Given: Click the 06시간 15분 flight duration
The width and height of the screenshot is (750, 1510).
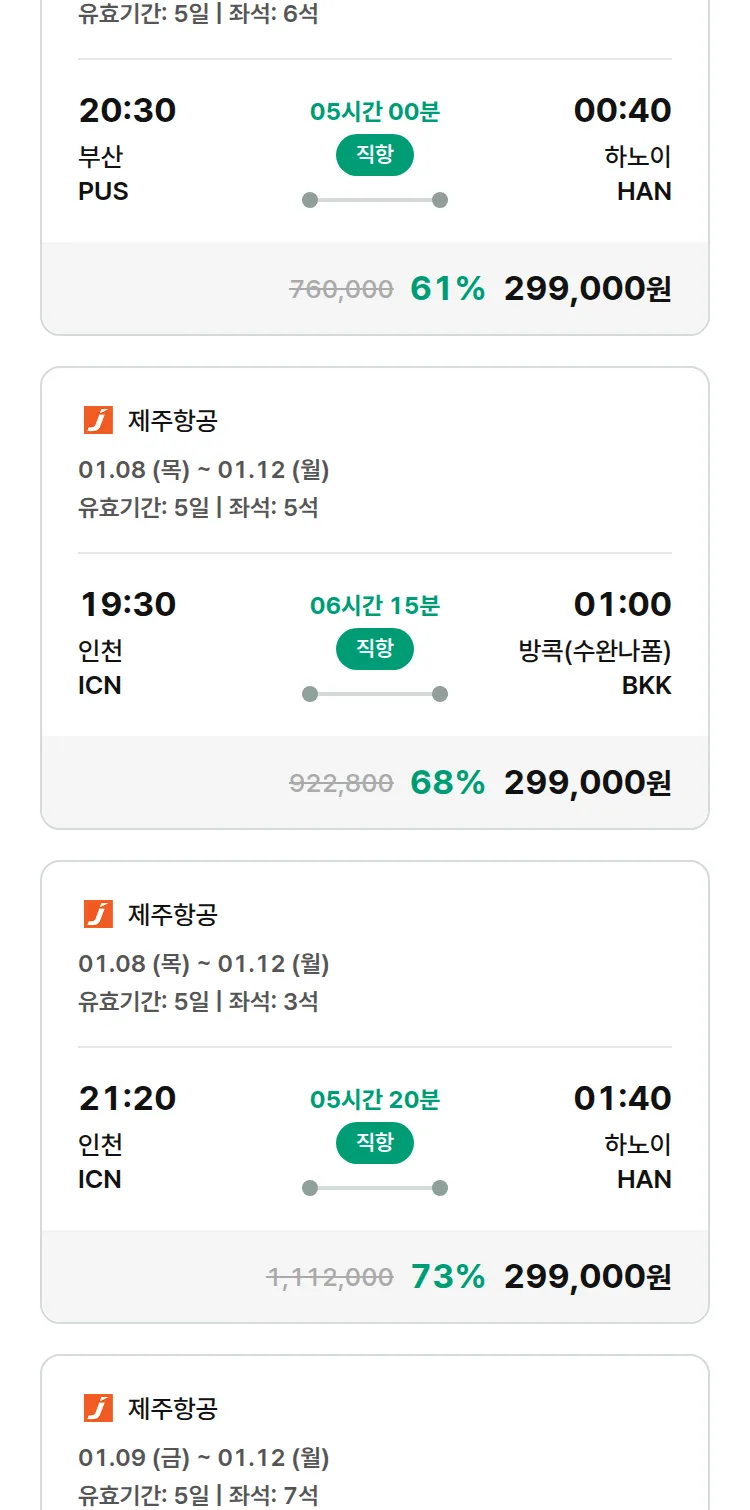Looking at the screenshot, I should pos(375,606).
